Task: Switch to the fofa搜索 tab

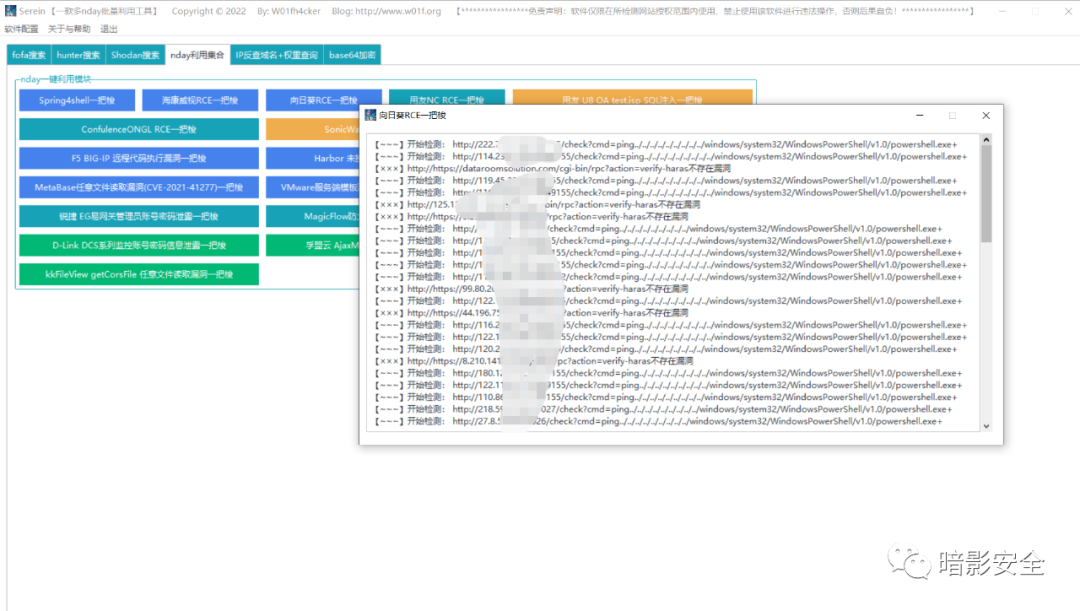Action: [x=29, y=55]
